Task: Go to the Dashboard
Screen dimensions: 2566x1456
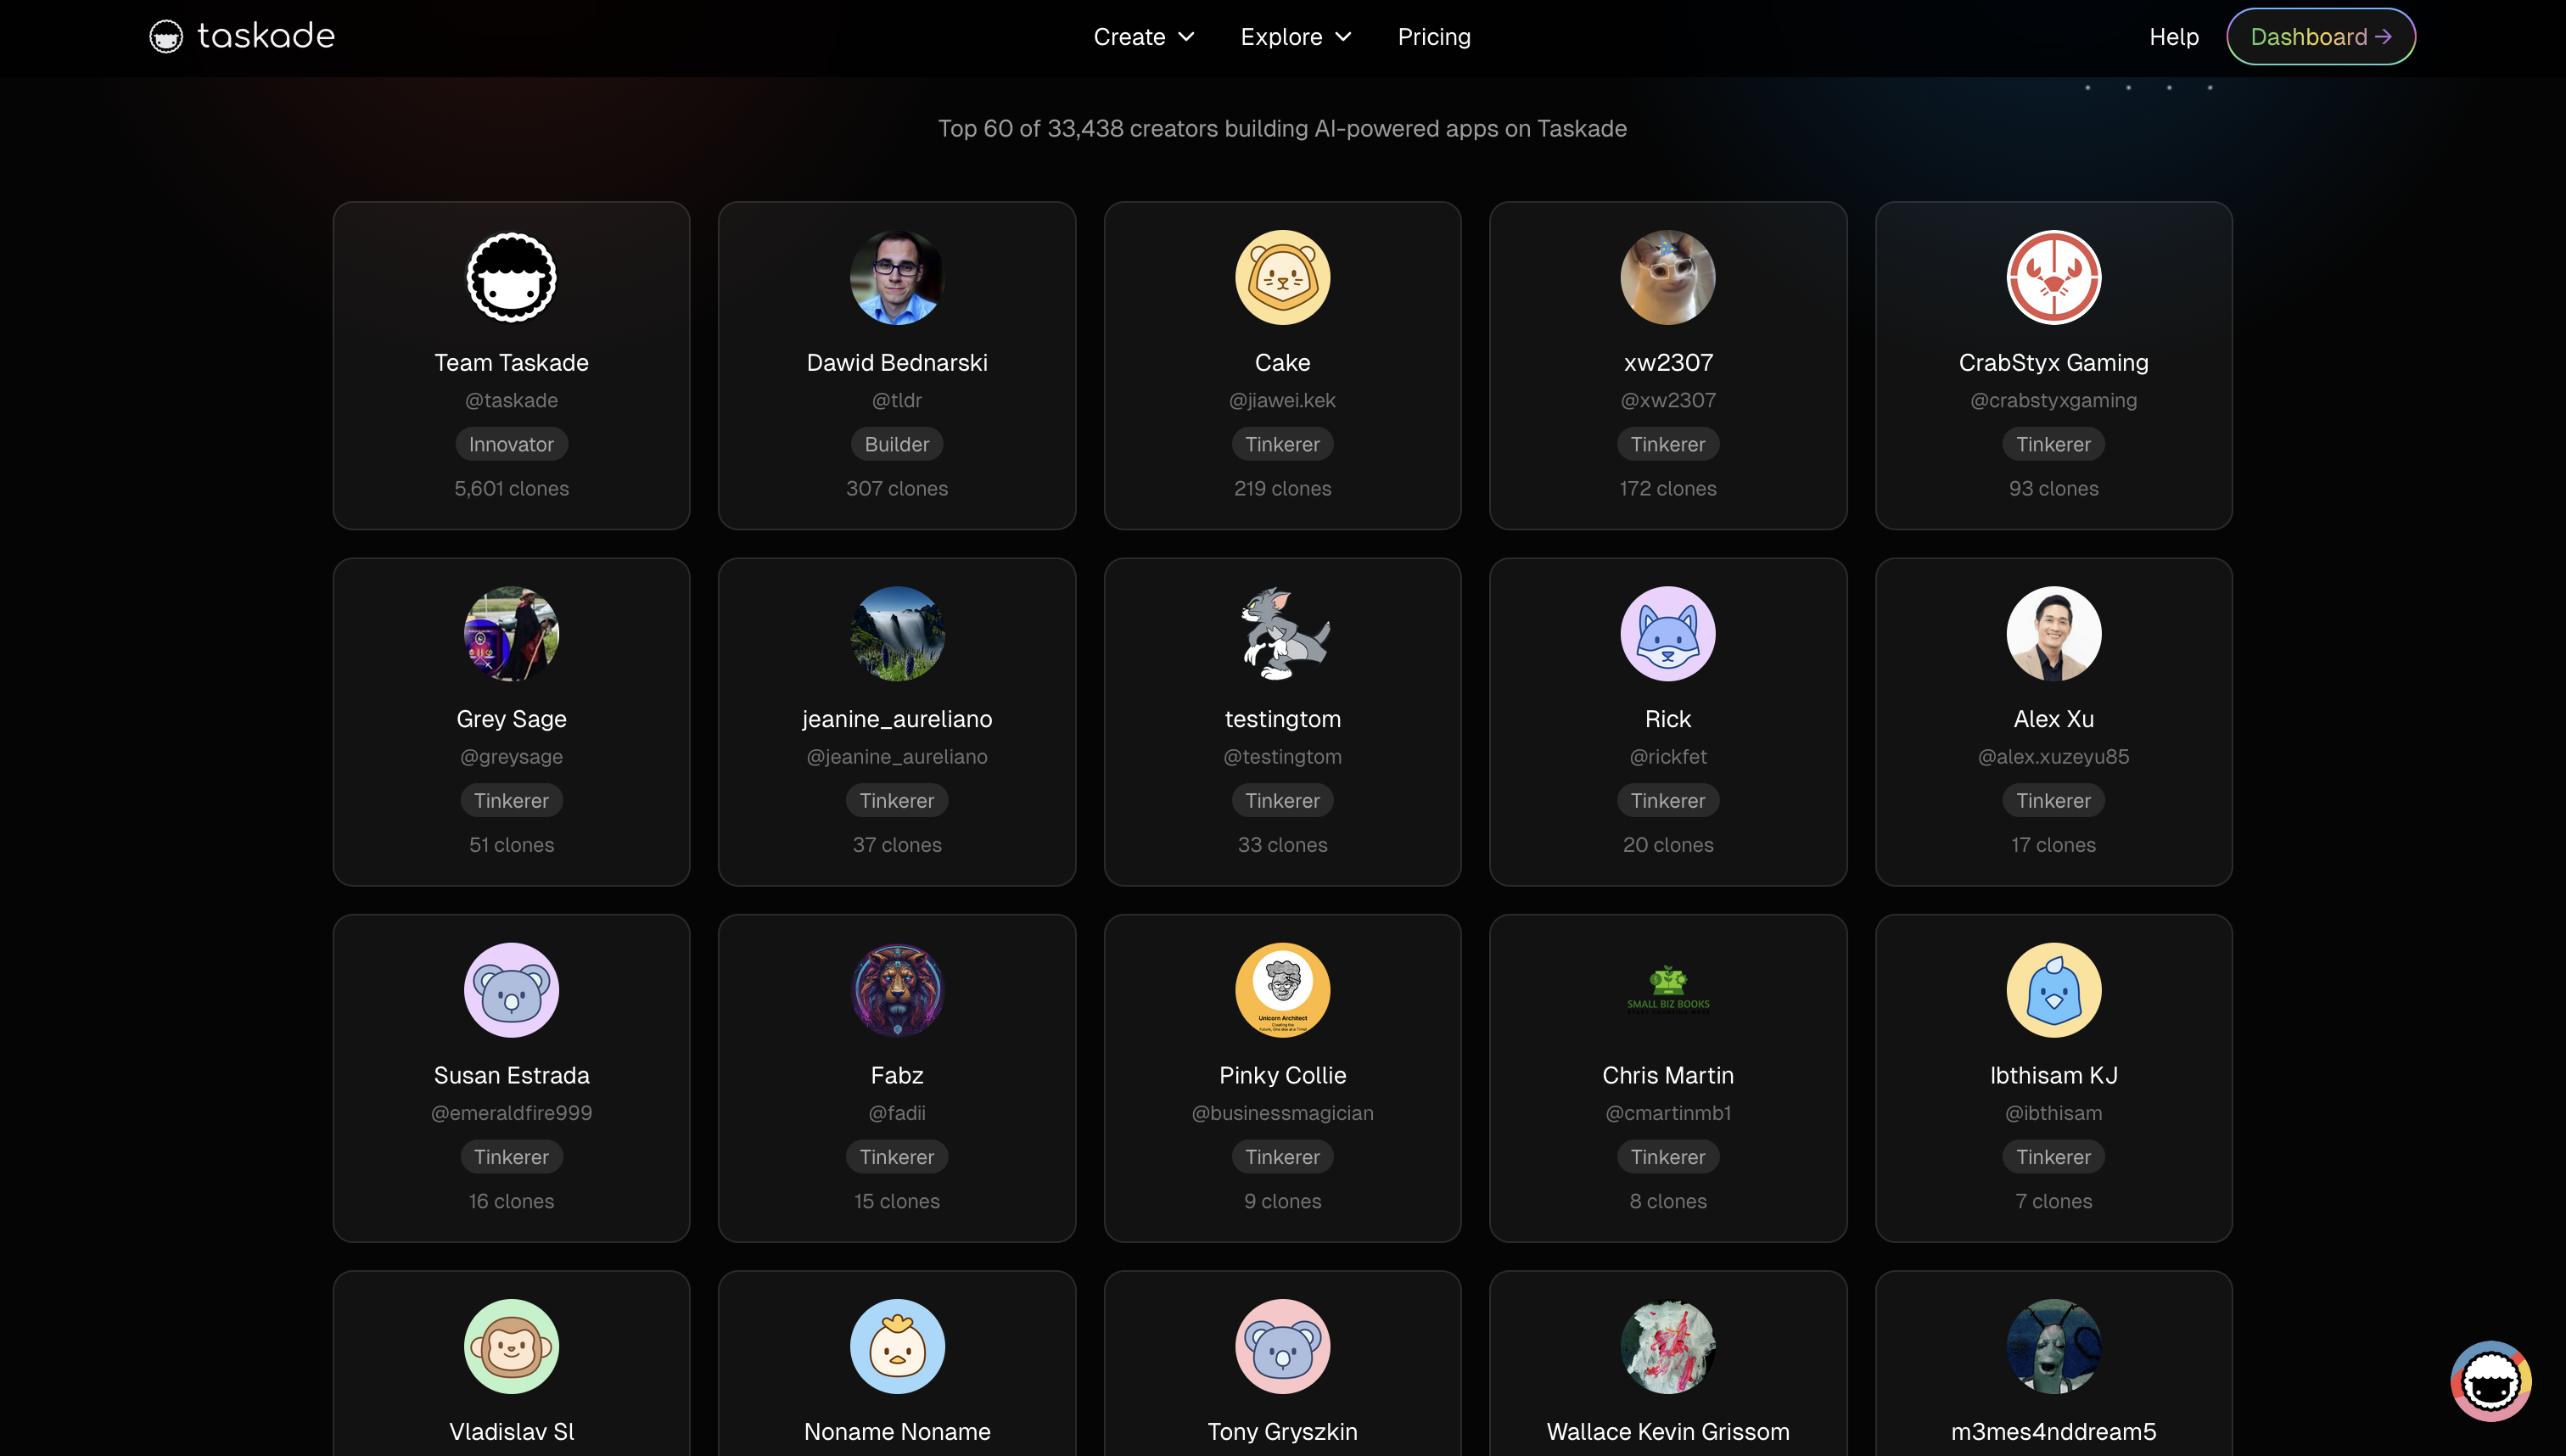Action: 2320,37
